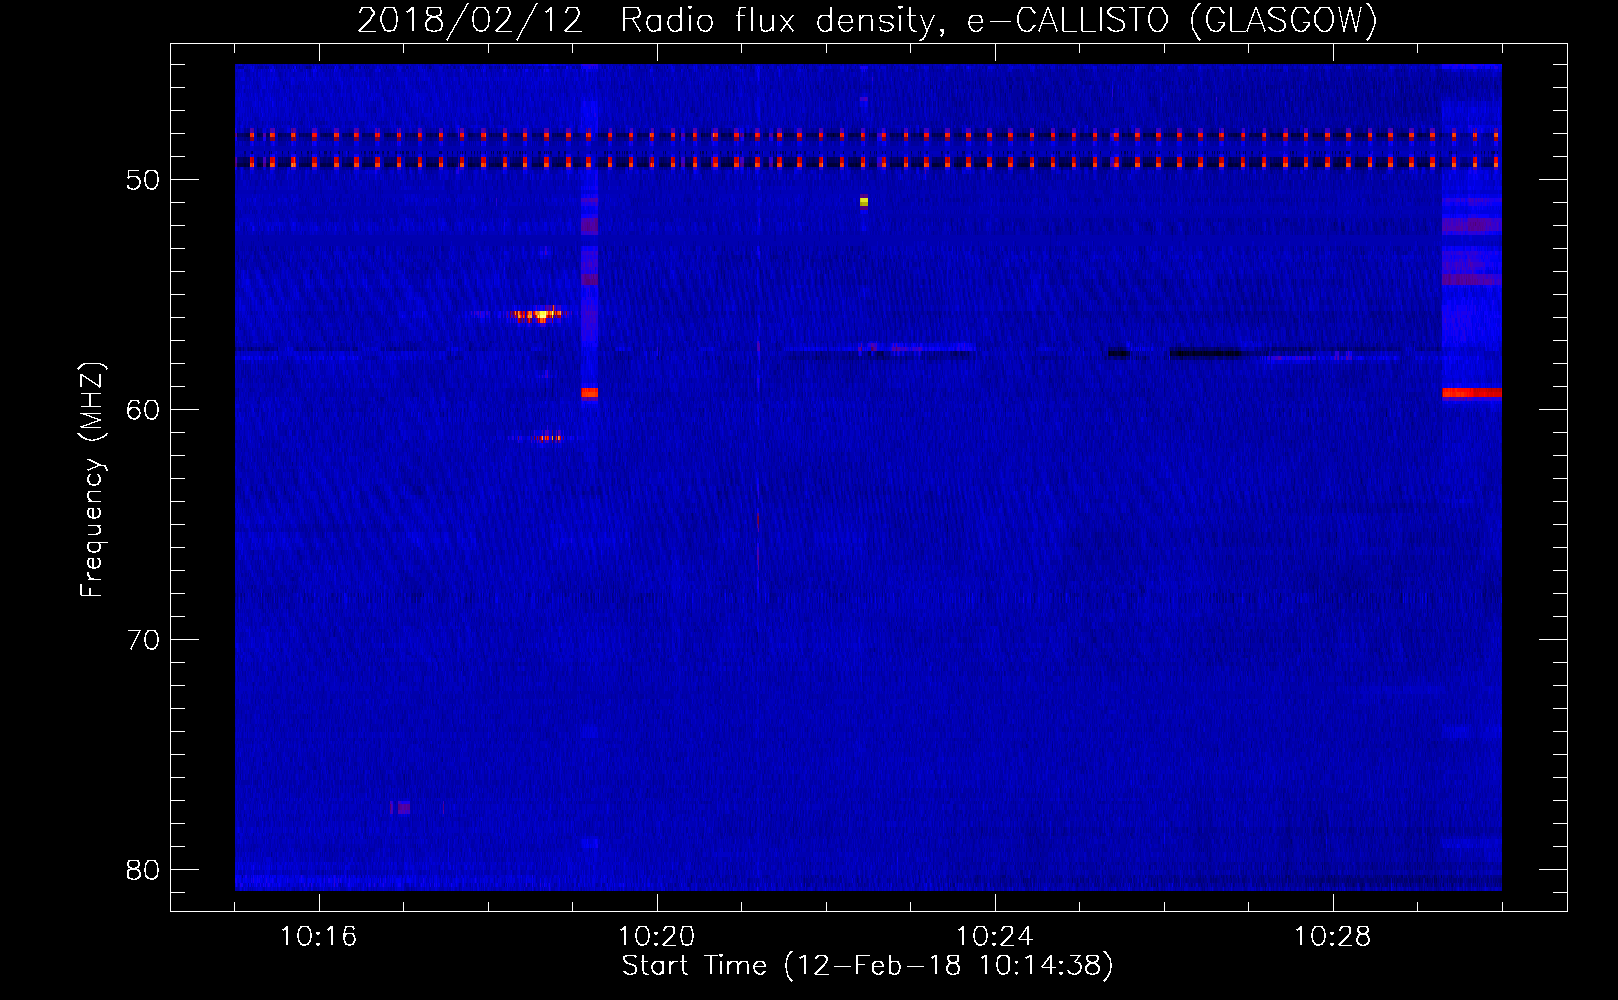1618x1000 pixels.
Task: Click the 'Start Time (12-Feb-18 10:14:38)' label
Action: (x=867, y=965)
